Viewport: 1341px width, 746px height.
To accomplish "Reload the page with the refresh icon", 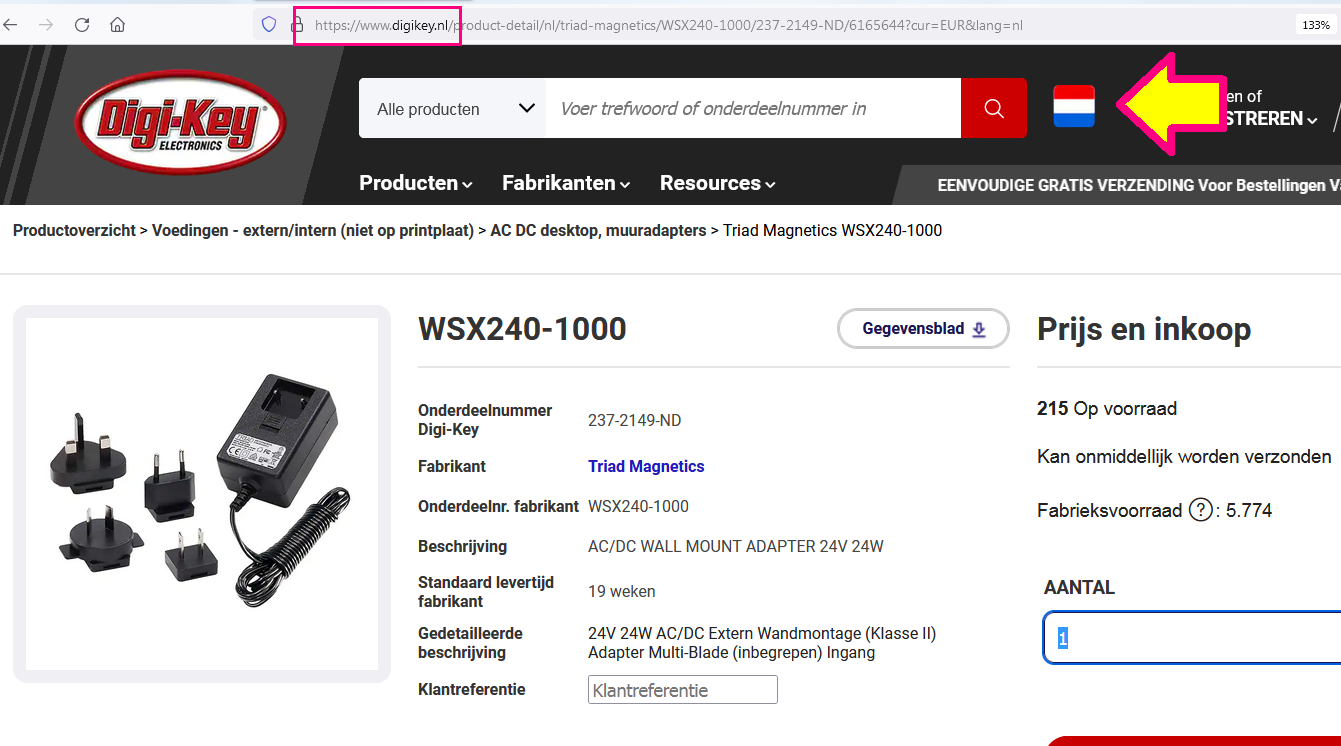I will point(82,25).
